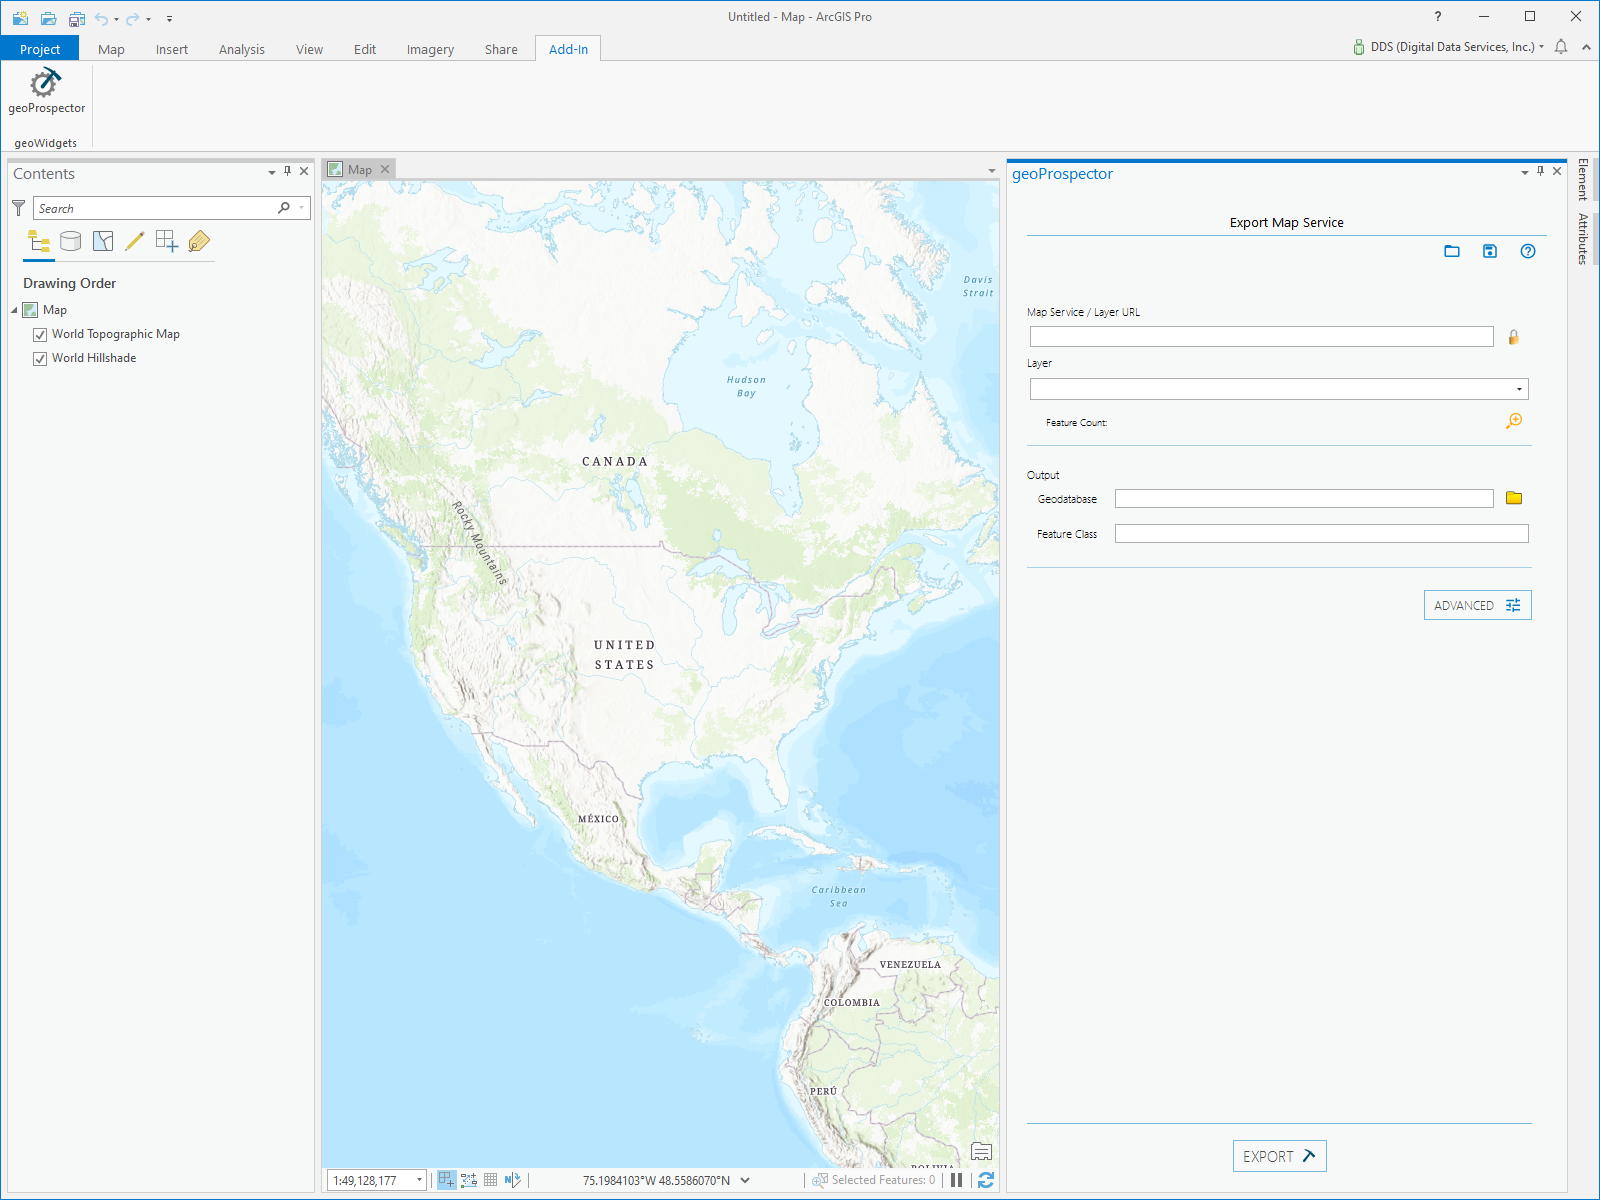The height and width of the screenshot is (1200, 1600).
Task: Click the Map Service / Layer URL field
Action: [x=1261, y=337]
